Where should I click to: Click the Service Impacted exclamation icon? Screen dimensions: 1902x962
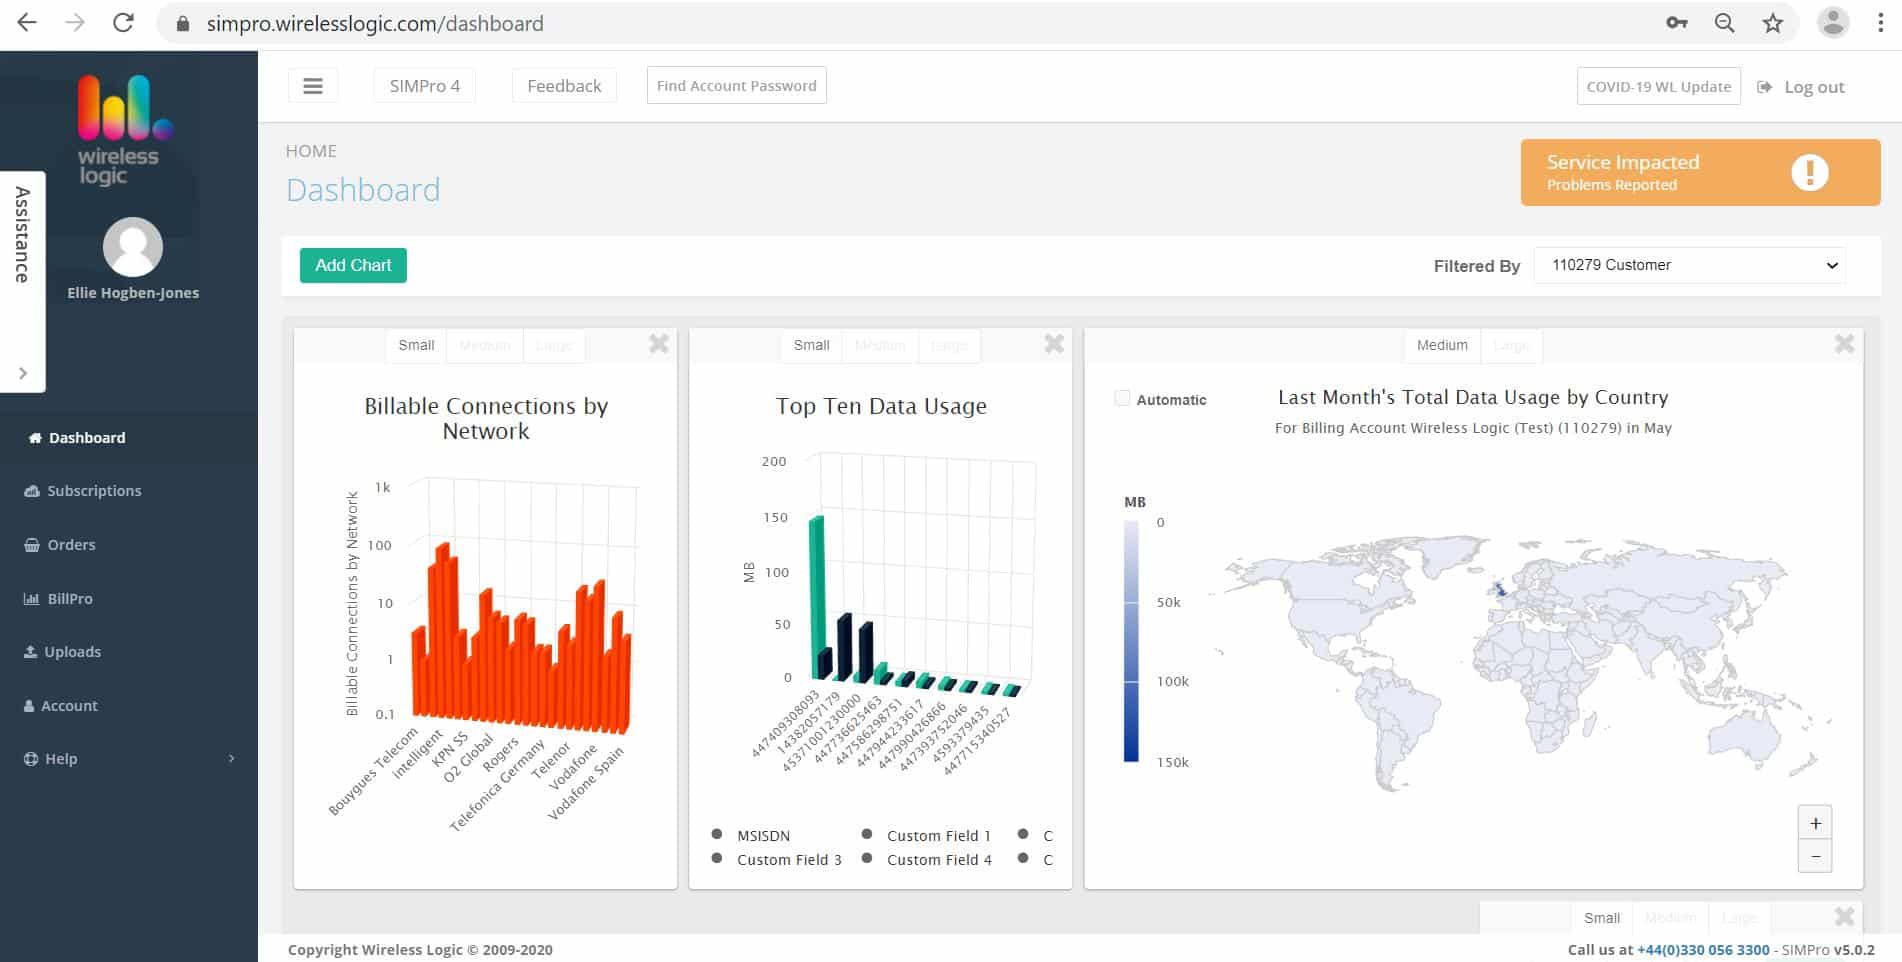click(1810, 172)
